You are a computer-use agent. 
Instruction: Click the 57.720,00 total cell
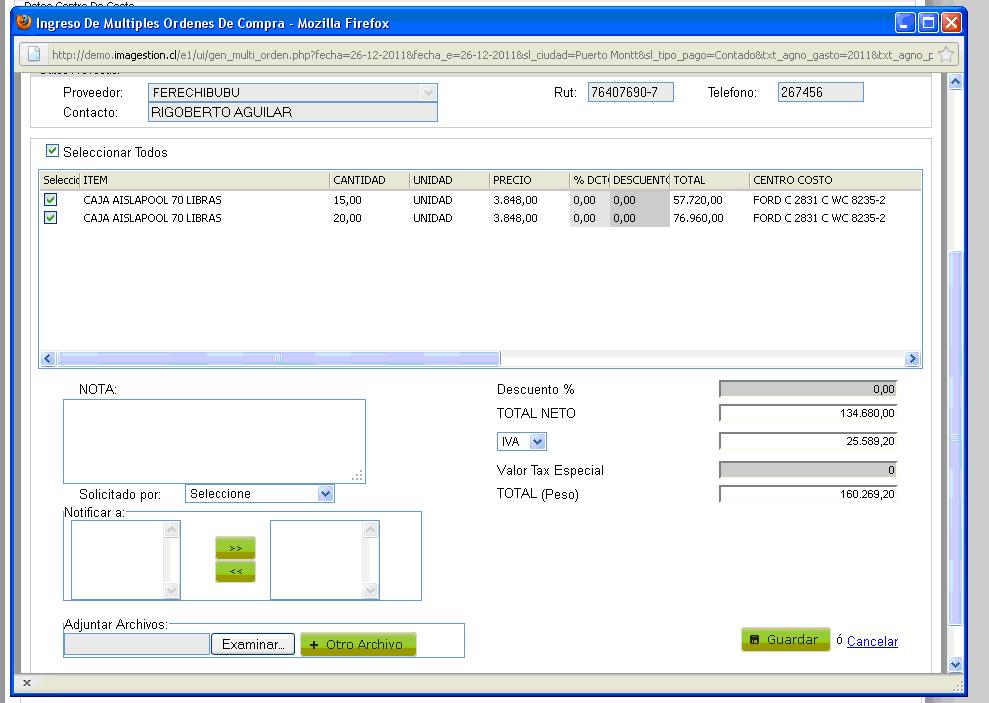(698, 200)
